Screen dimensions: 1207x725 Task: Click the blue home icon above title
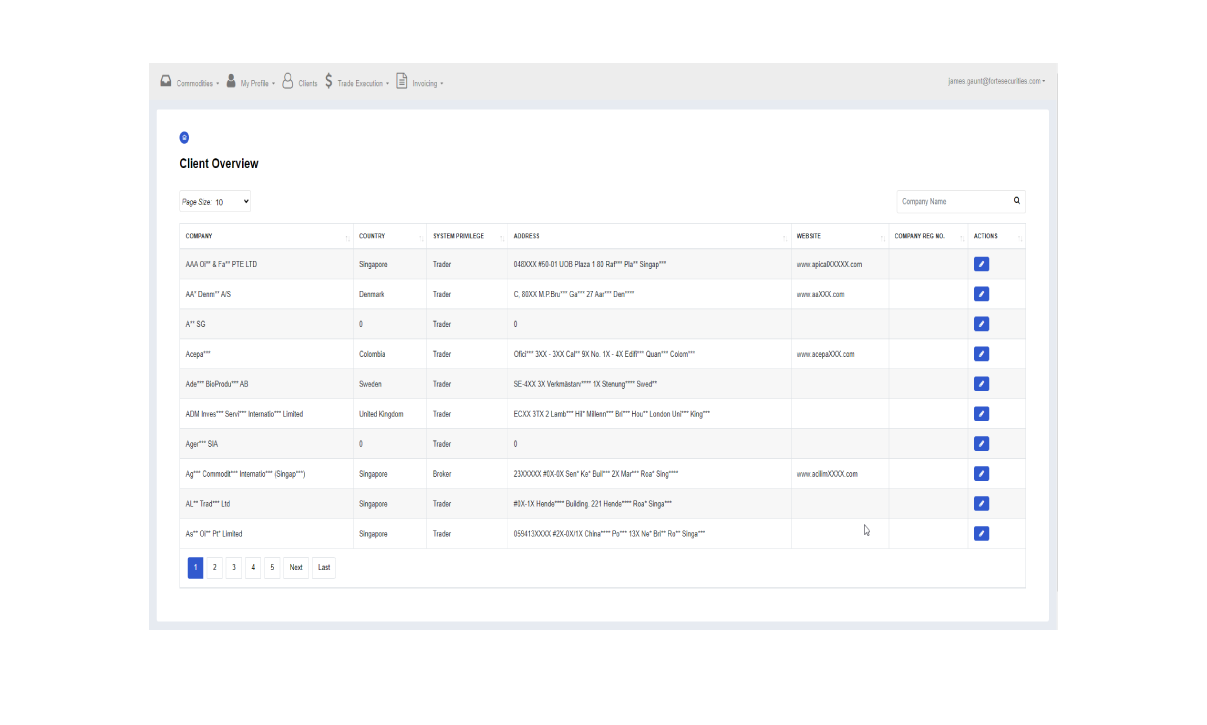click(184, 138)
